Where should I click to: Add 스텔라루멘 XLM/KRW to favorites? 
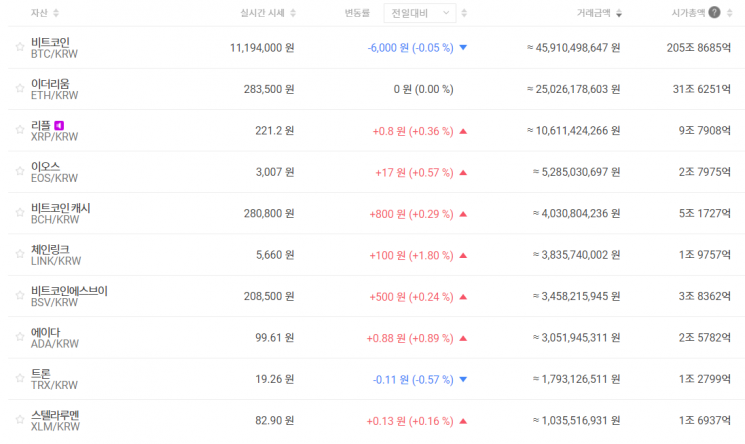coord(19,419)
